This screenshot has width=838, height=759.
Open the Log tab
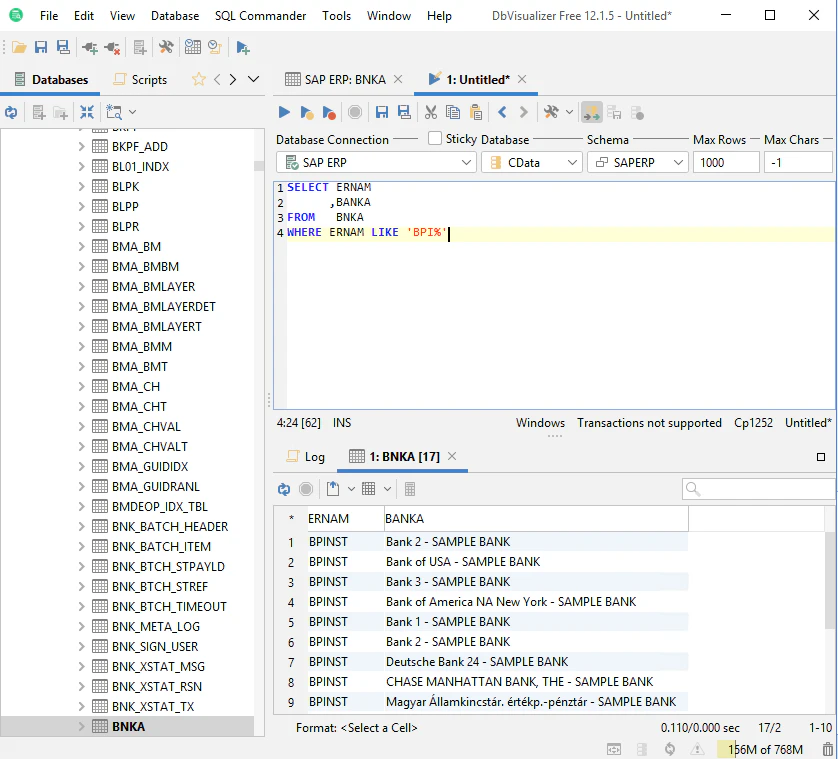pos(306,457)
